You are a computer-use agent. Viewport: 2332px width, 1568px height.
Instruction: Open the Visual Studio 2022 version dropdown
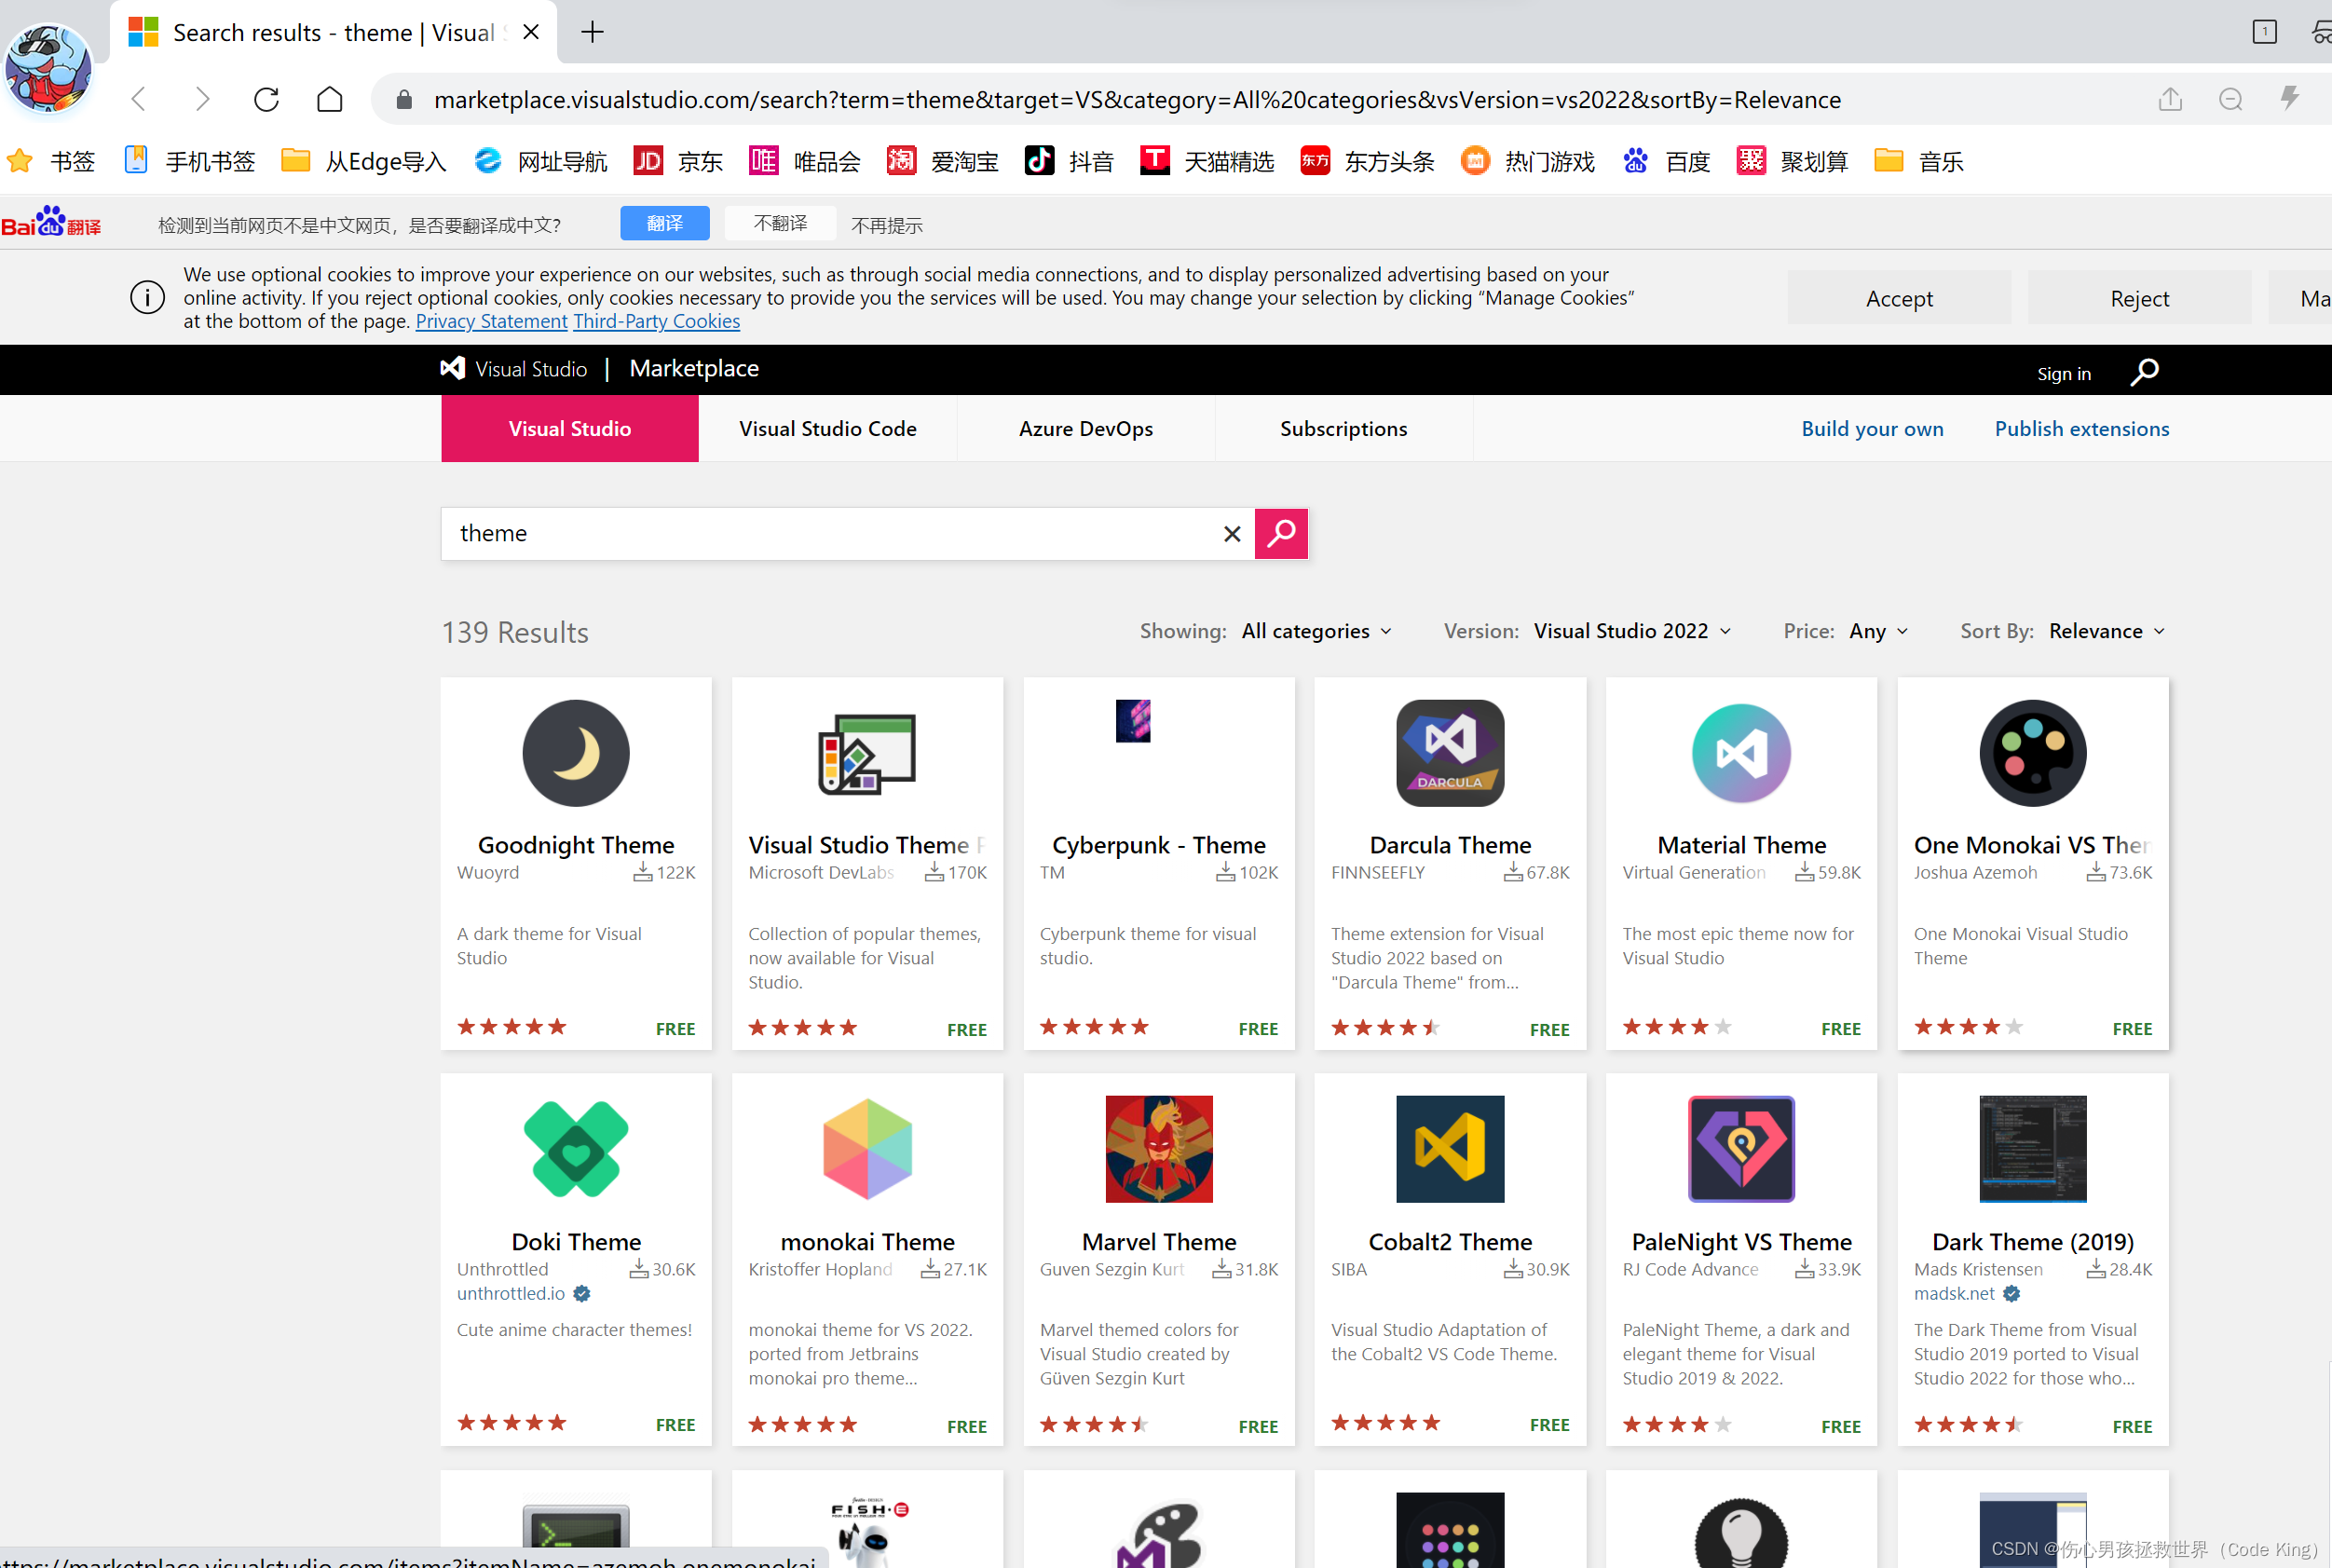click(x=1631, y=631)
